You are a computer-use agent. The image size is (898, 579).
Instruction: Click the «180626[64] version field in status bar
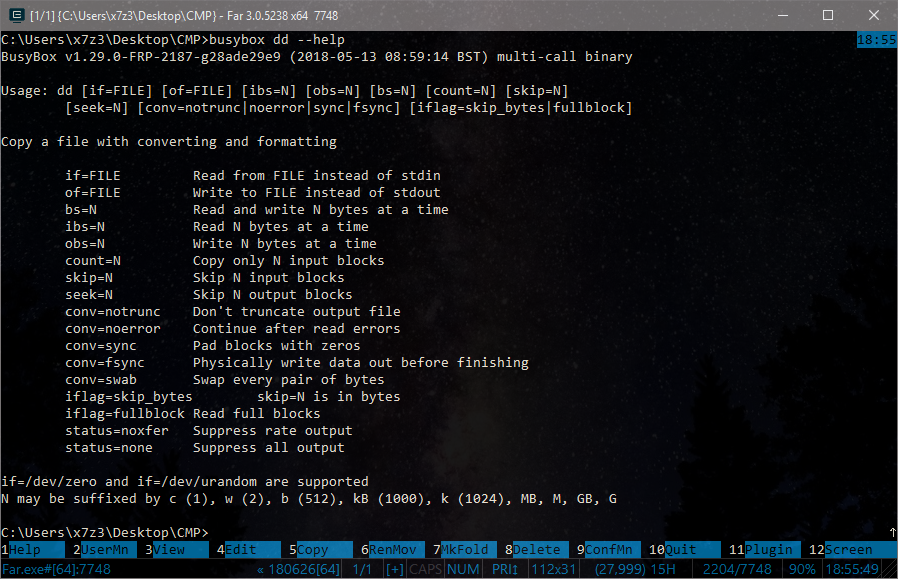(x=298, y=569)
